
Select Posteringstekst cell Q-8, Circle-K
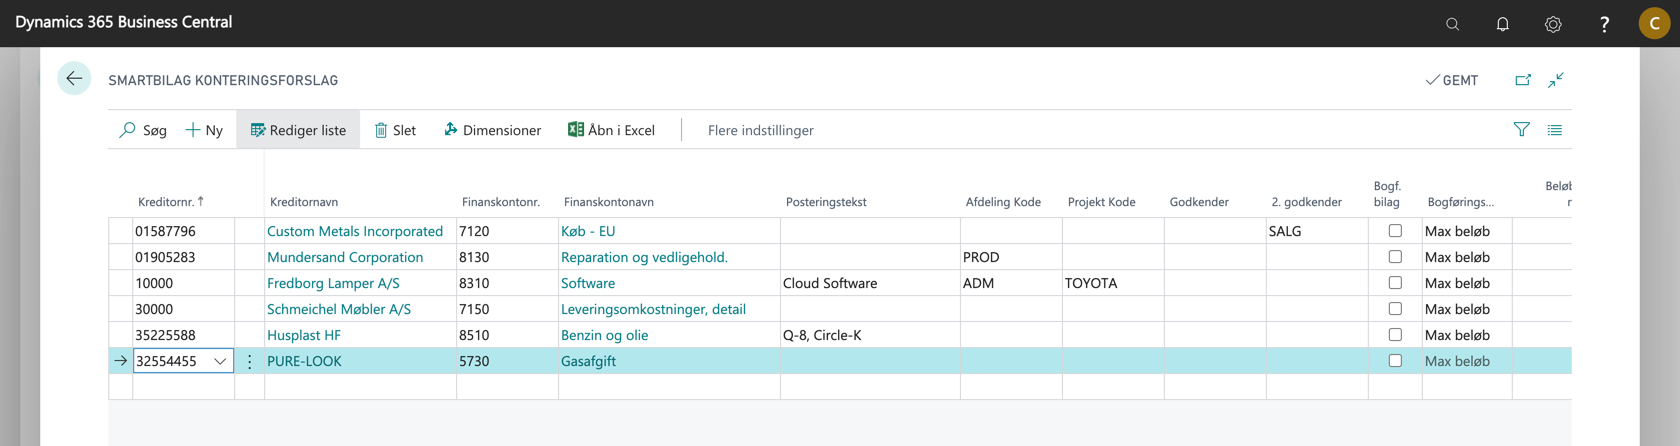point(870,335)
